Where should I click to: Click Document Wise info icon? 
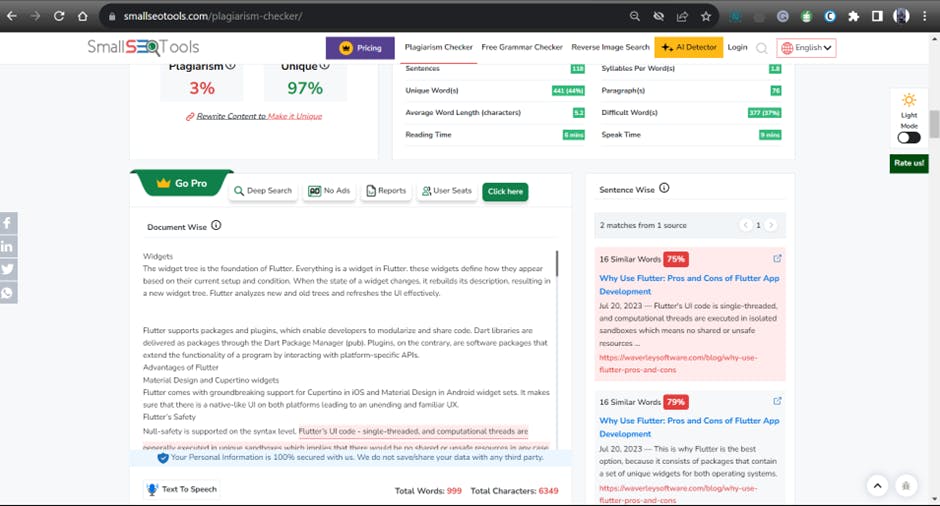pos(216,225)
